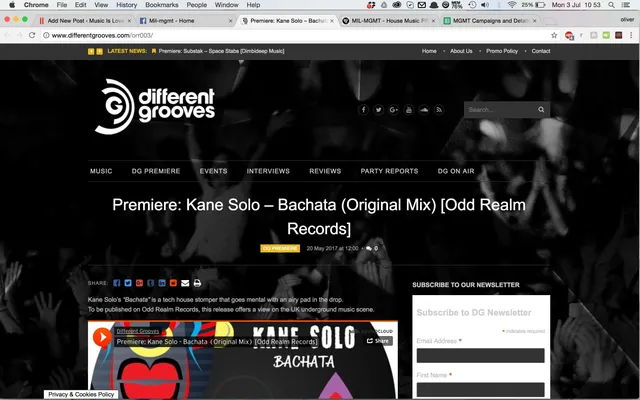Go to DG ON AIR section
The image size is (640, 400).
click(456, 171)
